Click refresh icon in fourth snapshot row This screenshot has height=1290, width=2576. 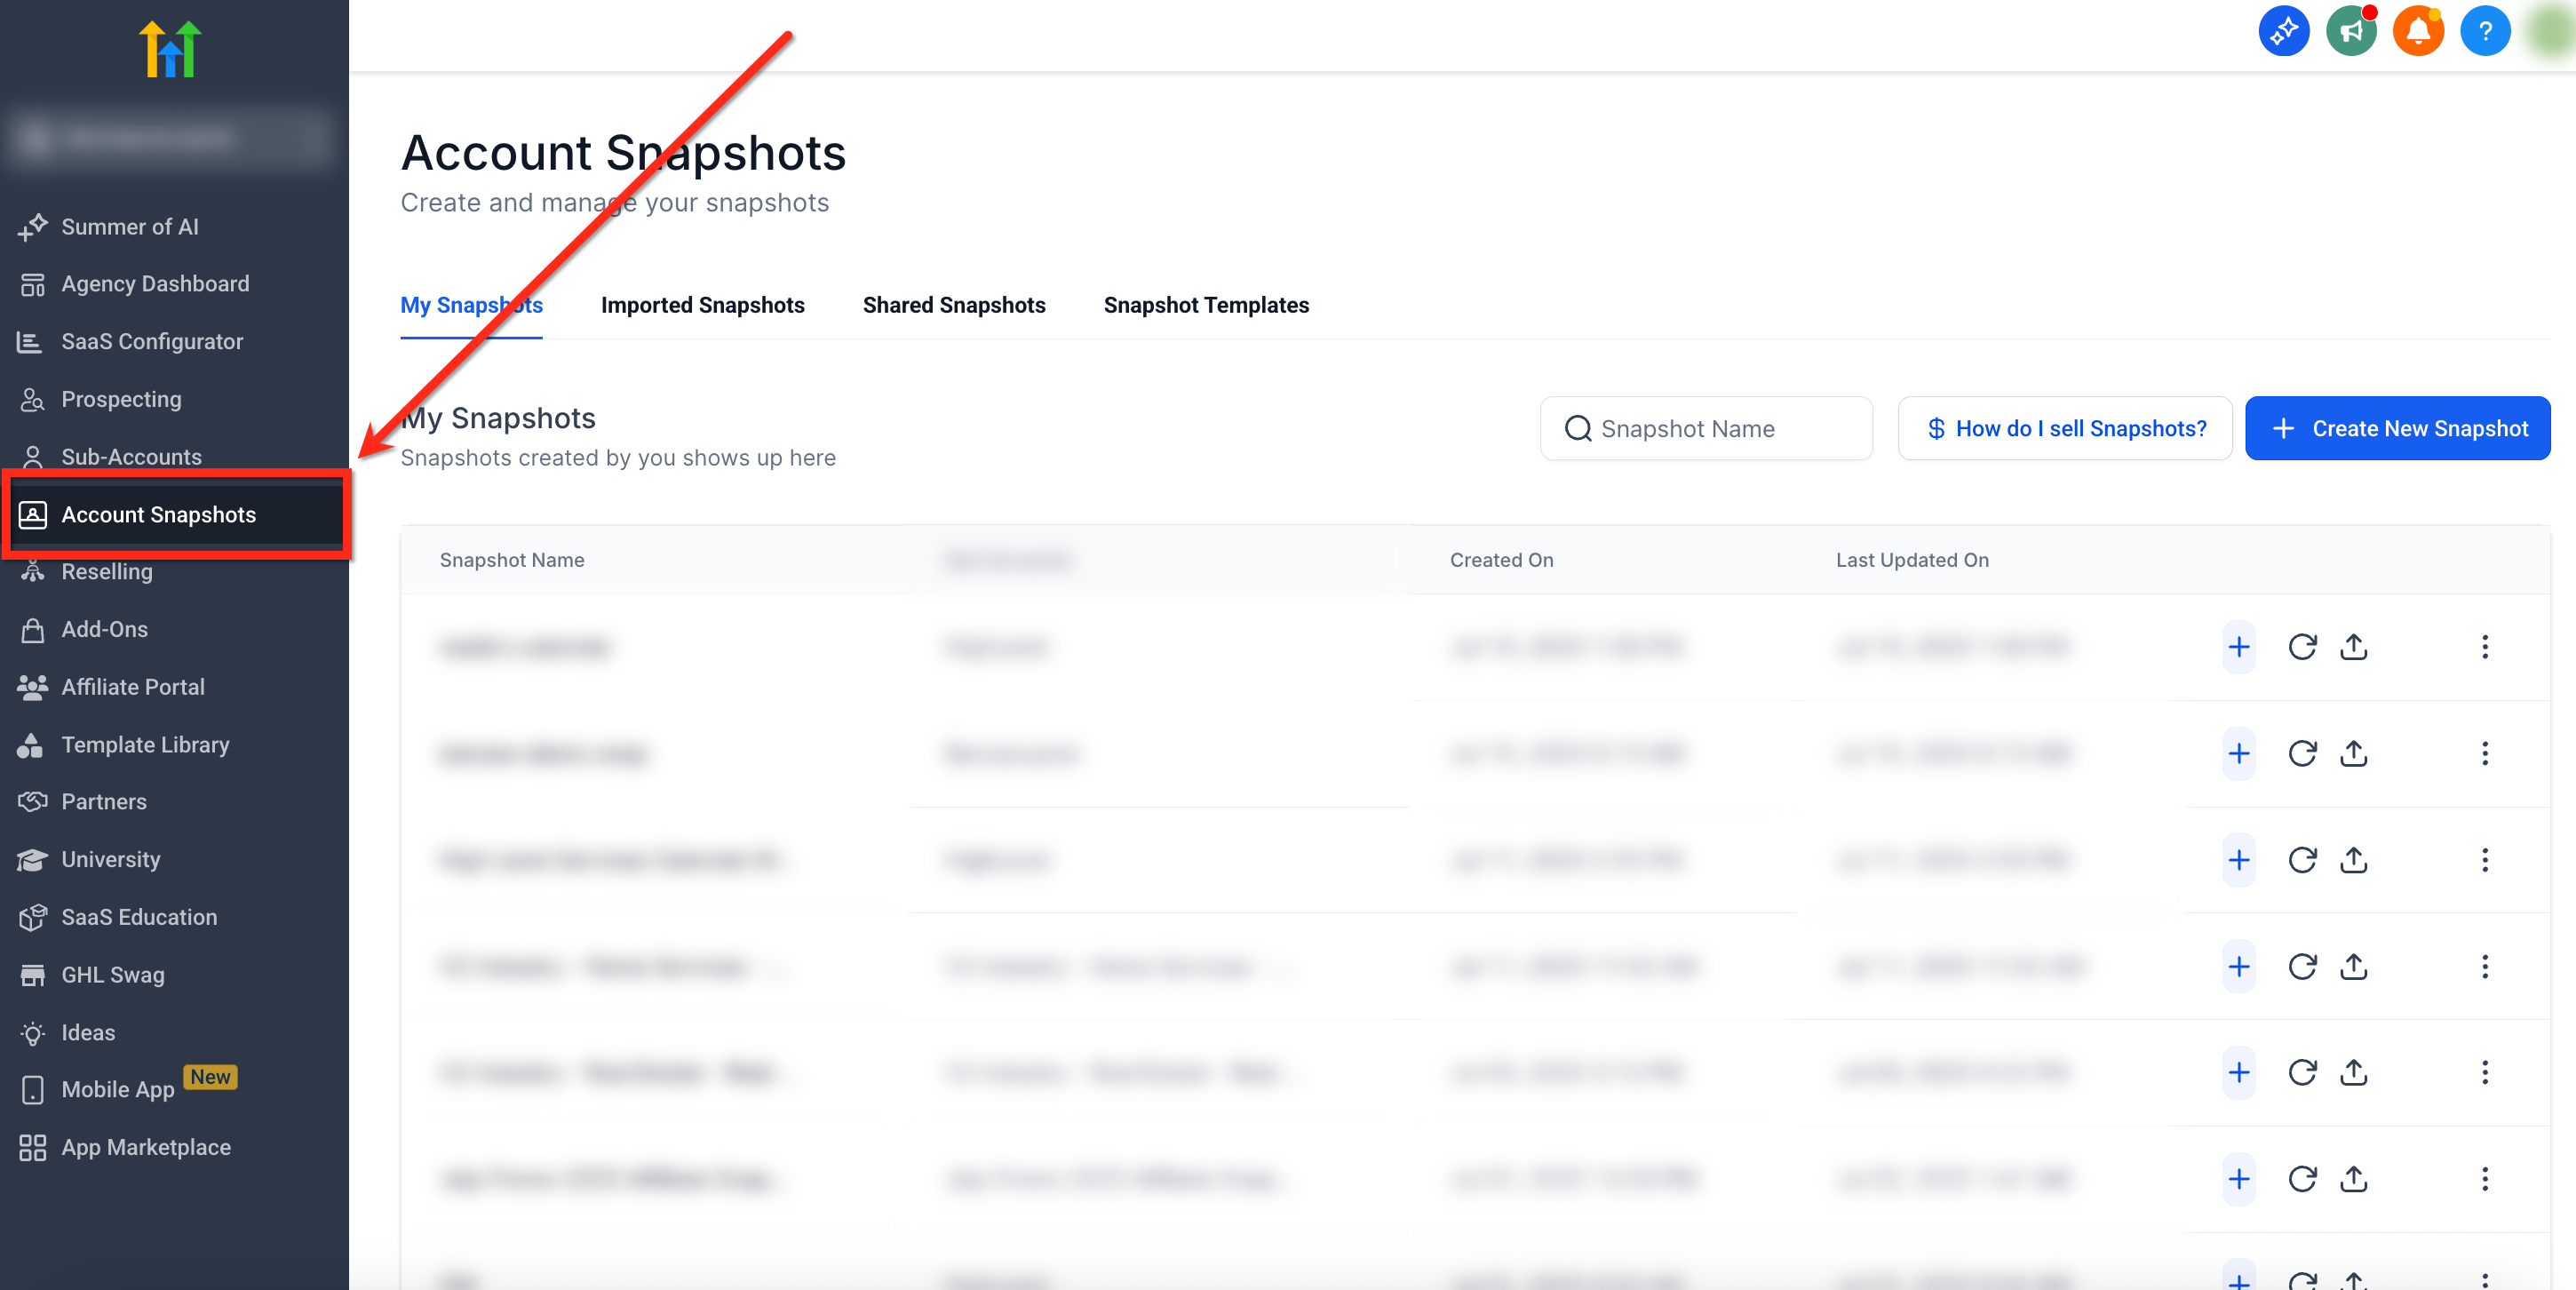(x=2302, y=966)
